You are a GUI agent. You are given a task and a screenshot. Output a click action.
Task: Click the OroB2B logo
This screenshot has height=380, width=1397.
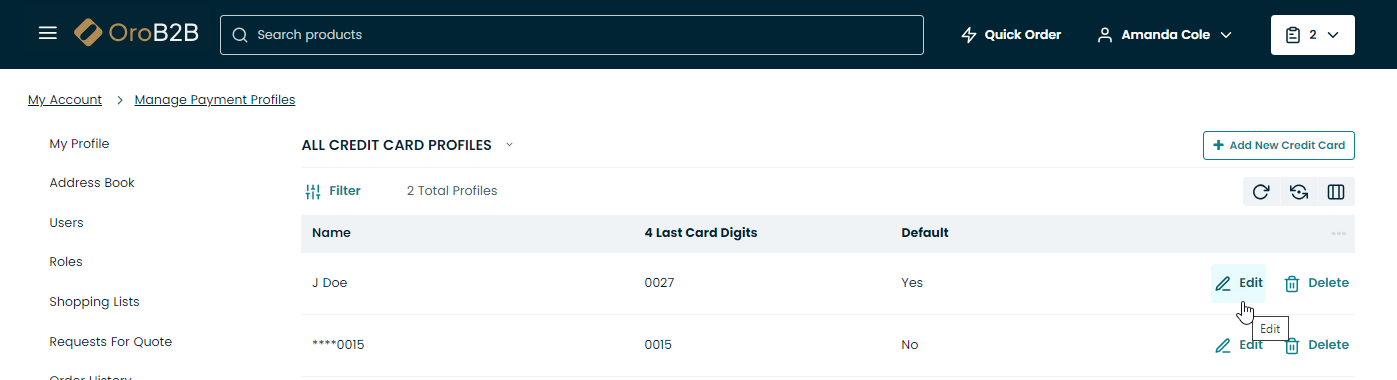tap(136, 34)
